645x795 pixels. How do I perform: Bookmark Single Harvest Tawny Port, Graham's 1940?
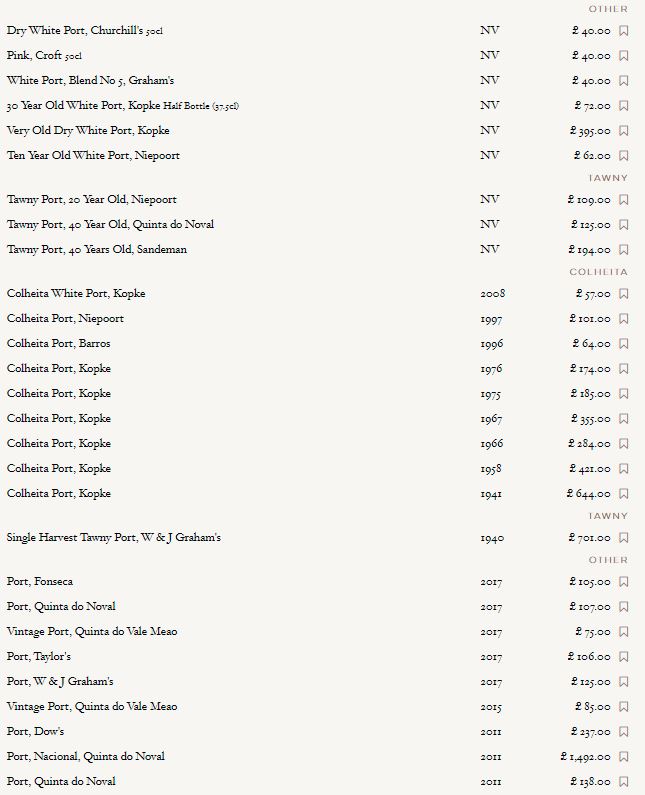click(624, 538)
